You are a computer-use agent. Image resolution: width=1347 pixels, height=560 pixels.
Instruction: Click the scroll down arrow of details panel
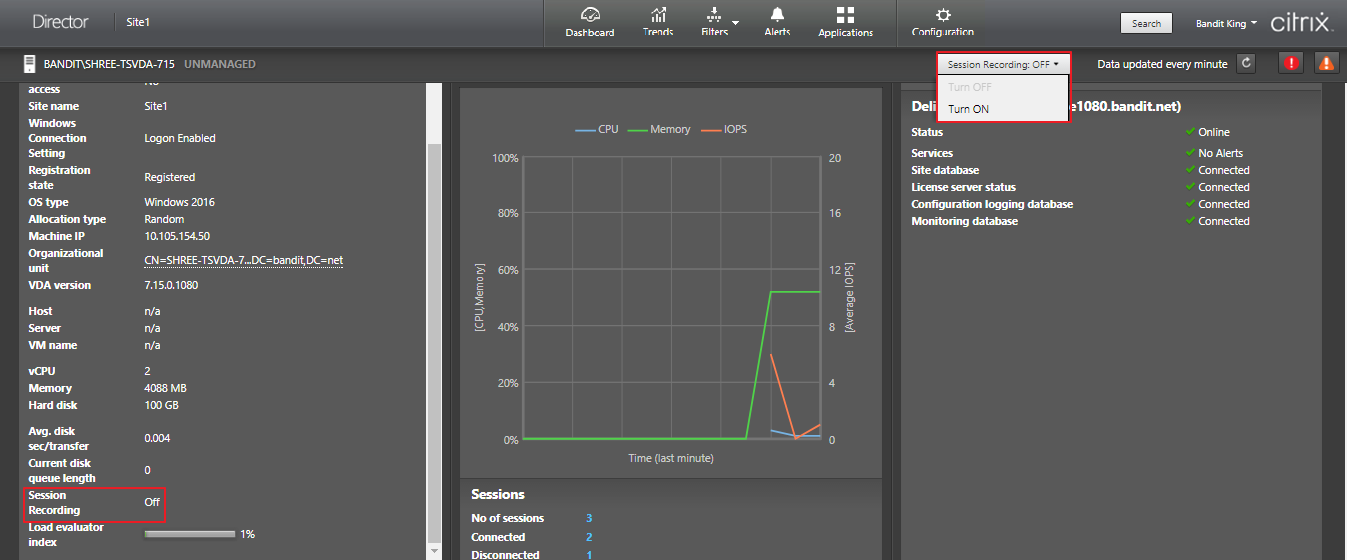(x=433, y=551)
